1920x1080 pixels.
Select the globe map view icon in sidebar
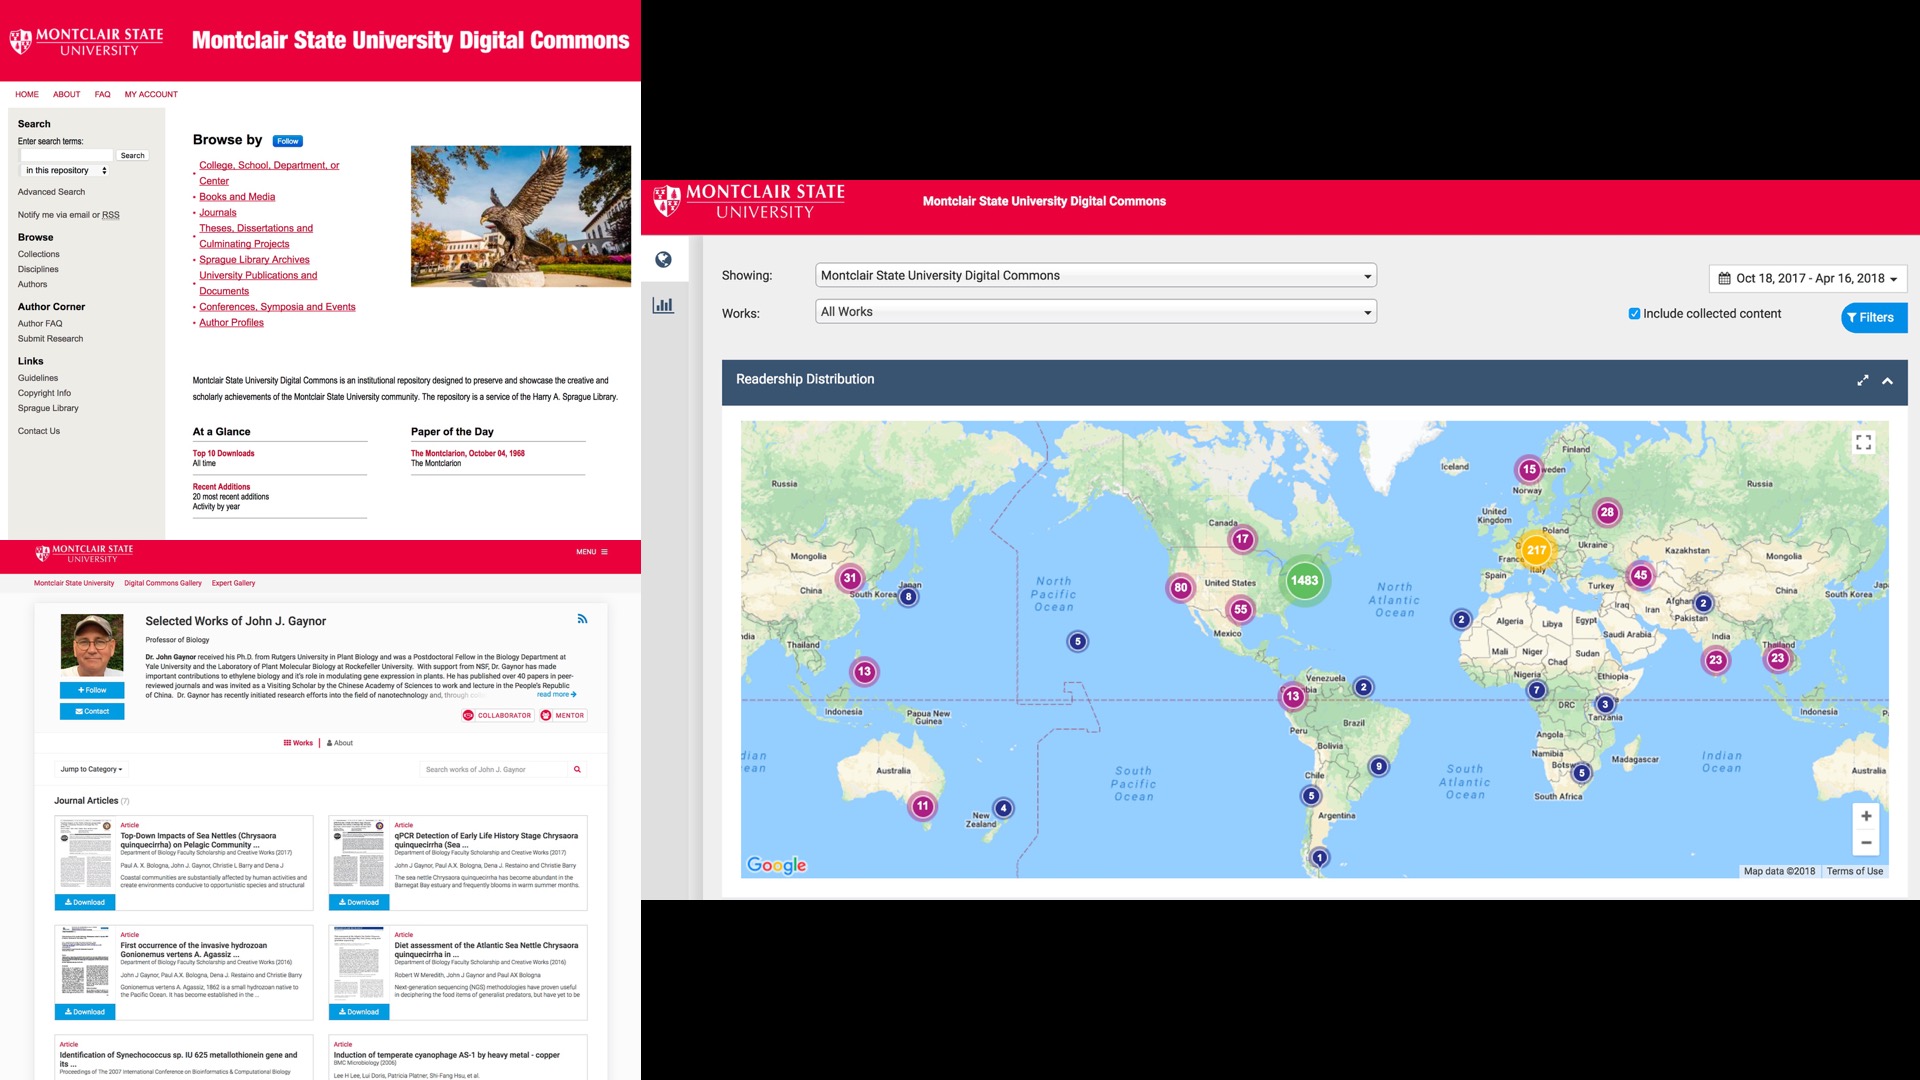(x=662, y=259)
